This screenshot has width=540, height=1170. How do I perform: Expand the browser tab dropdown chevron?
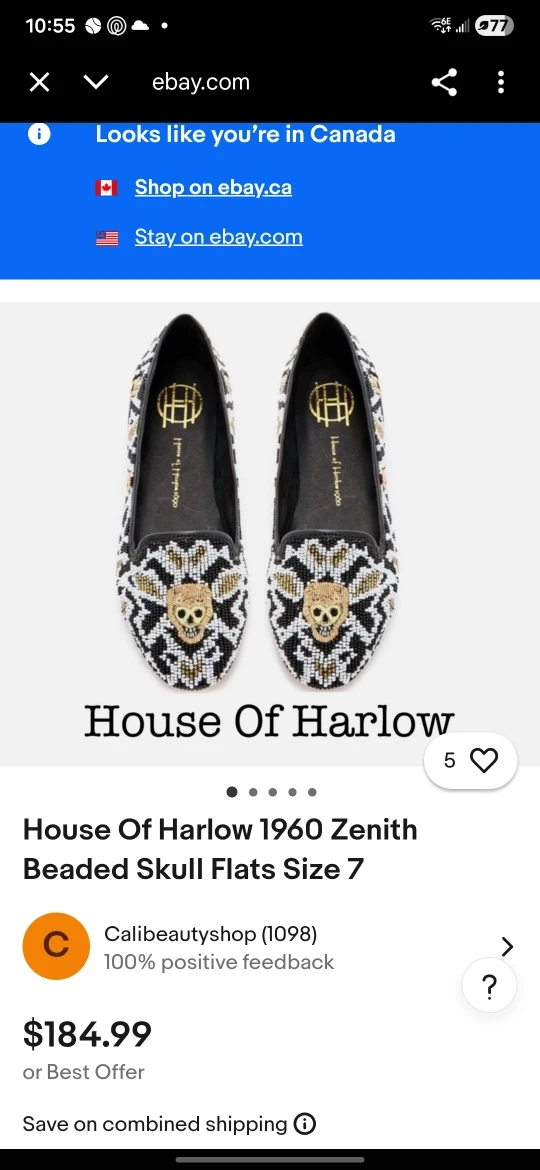97,82
